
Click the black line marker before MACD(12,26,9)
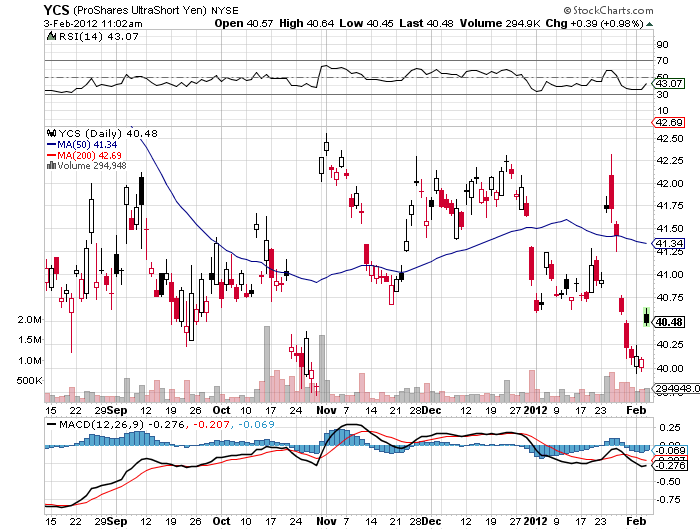tap(52, 424)
